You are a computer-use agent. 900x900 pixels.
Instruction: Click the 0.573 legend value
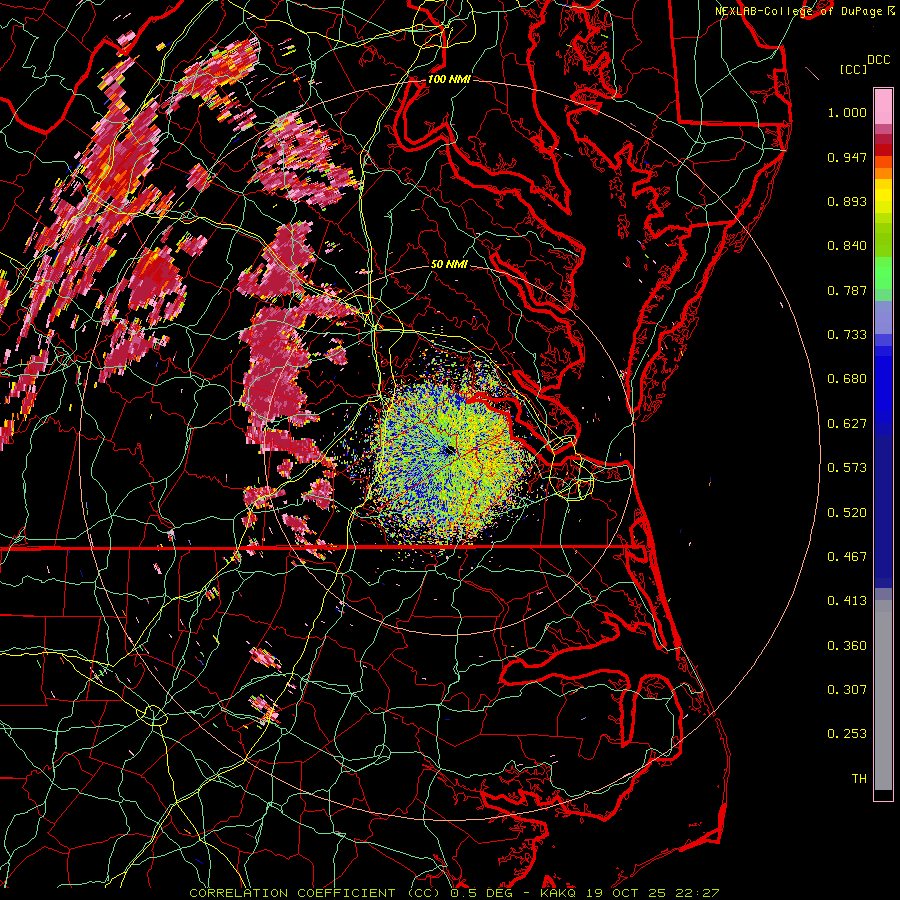tap(847, 468)
